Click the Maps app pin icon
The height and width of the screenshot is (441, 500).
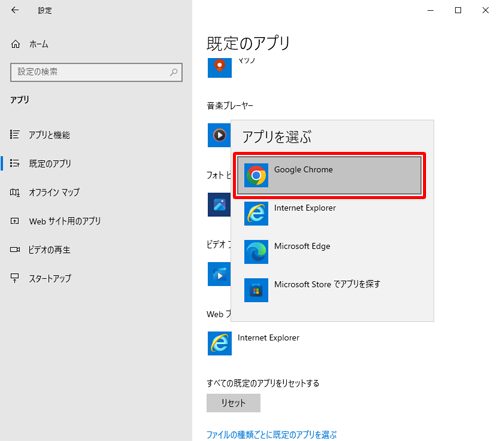click(x=219, y=68)
